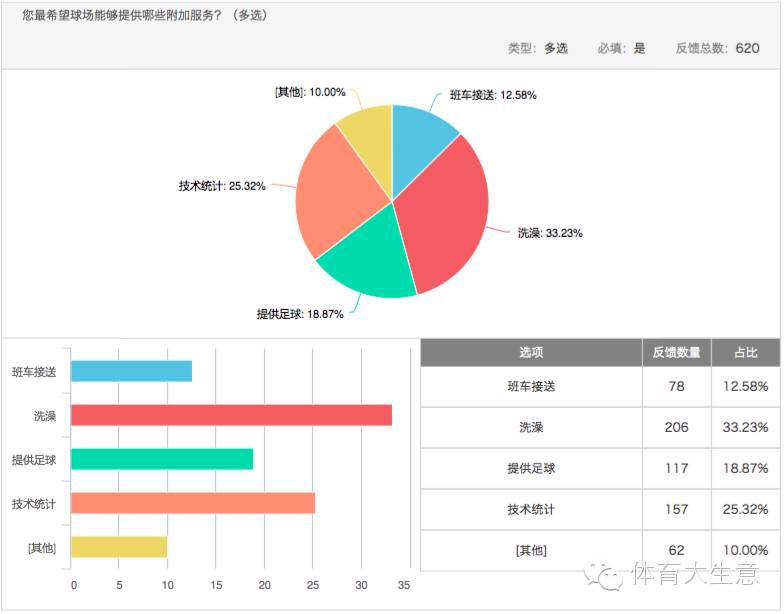Click table cell [其他]
Viewport: 784px width, 614px height.
click(531, 550)
